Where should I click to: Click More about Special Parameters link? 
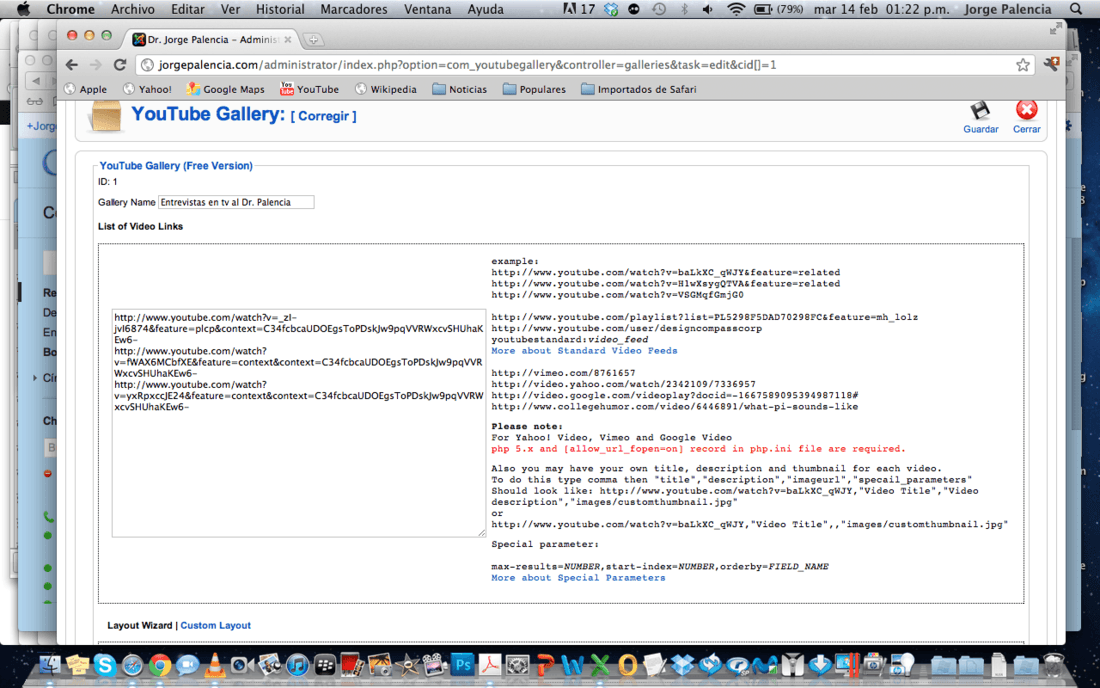578,578
